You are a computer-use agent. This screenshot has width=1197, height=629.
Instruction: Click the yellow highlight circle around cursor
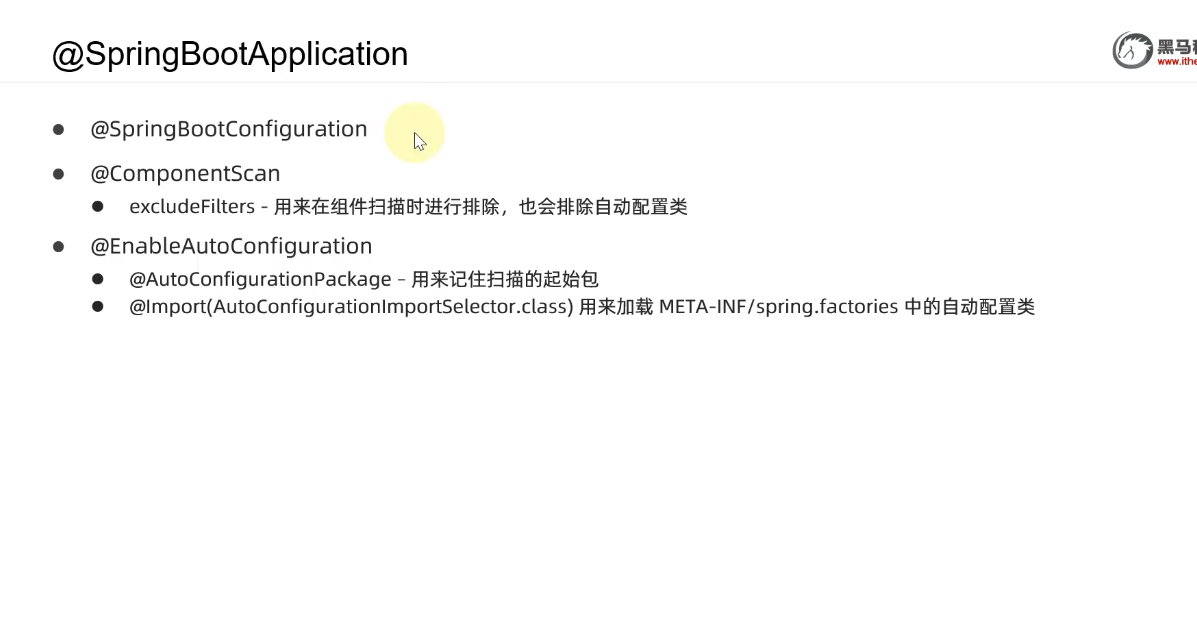pyautogui.click(x=415, y=133)
